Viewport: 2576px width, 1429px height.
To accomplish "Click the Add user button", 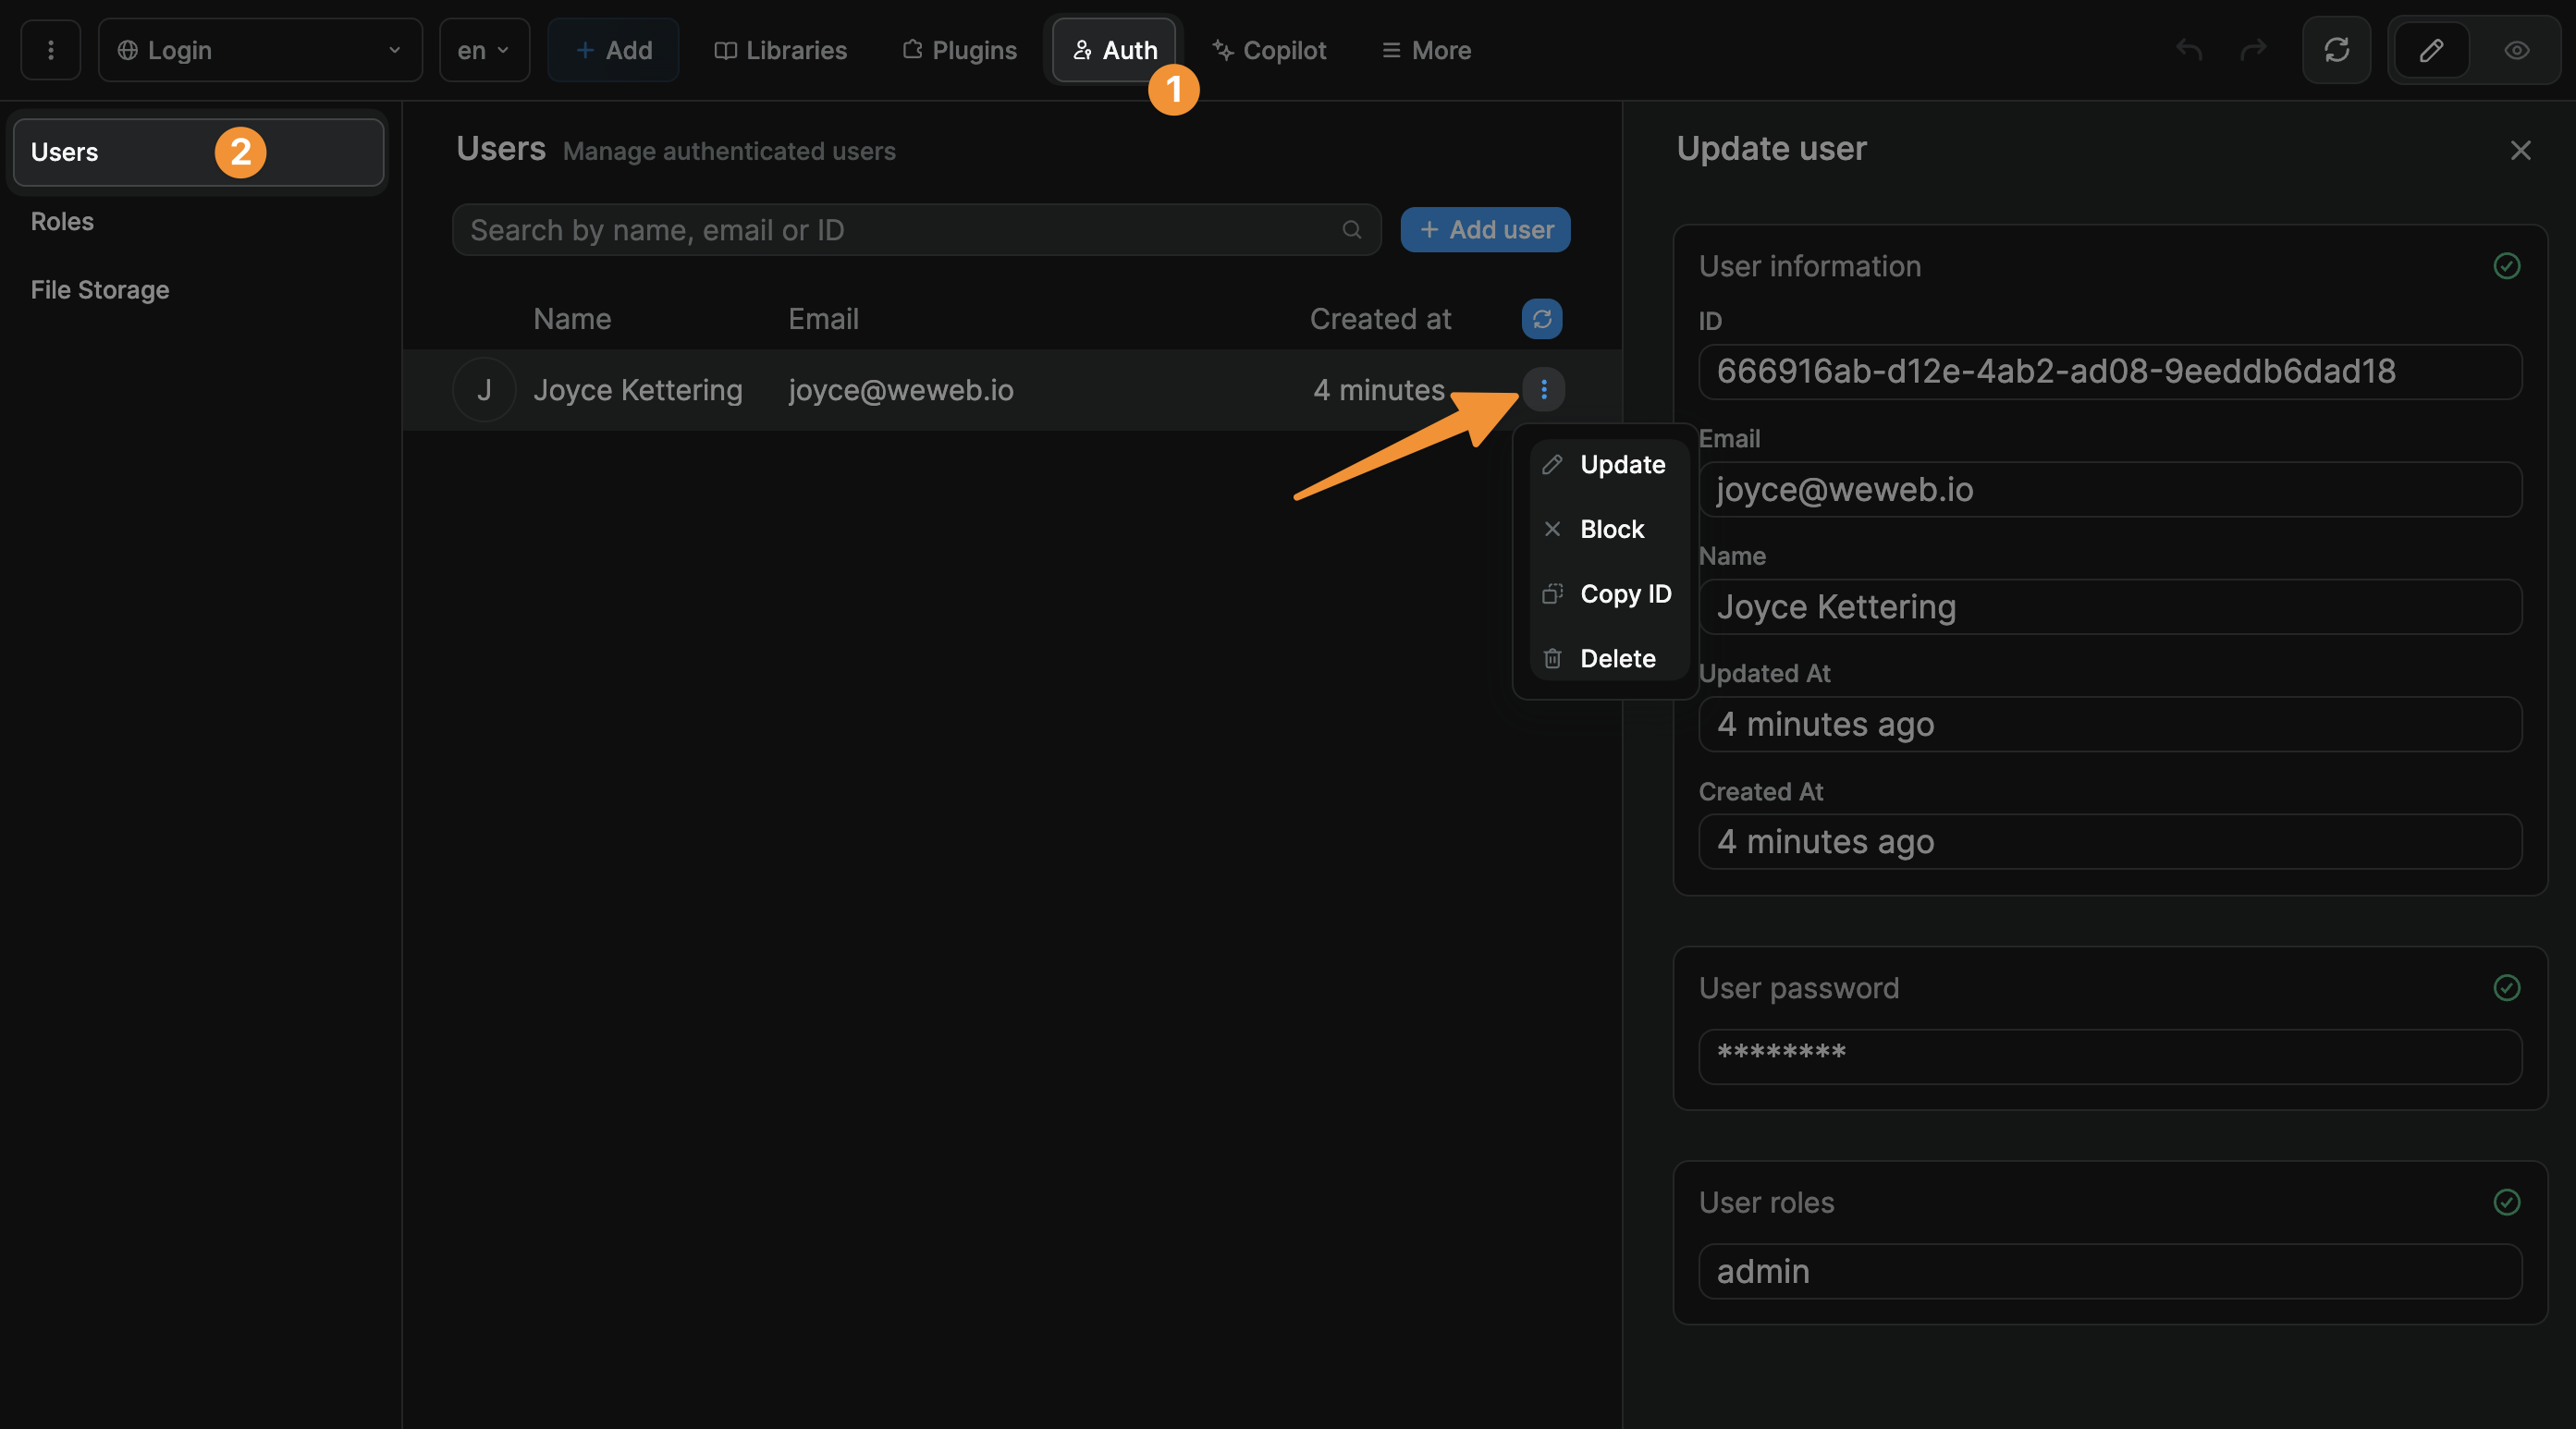I will [1485, 230].
